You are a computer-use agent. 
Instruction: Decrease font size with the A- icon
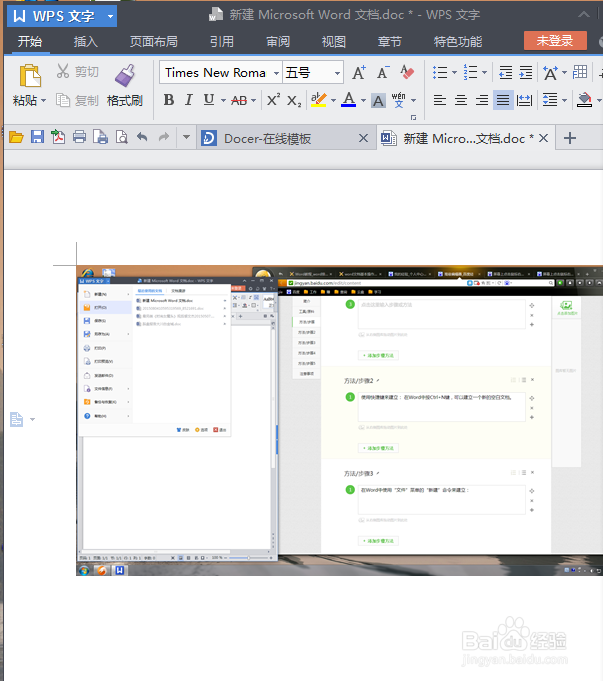pyautogui.click(x=383, y=73)
